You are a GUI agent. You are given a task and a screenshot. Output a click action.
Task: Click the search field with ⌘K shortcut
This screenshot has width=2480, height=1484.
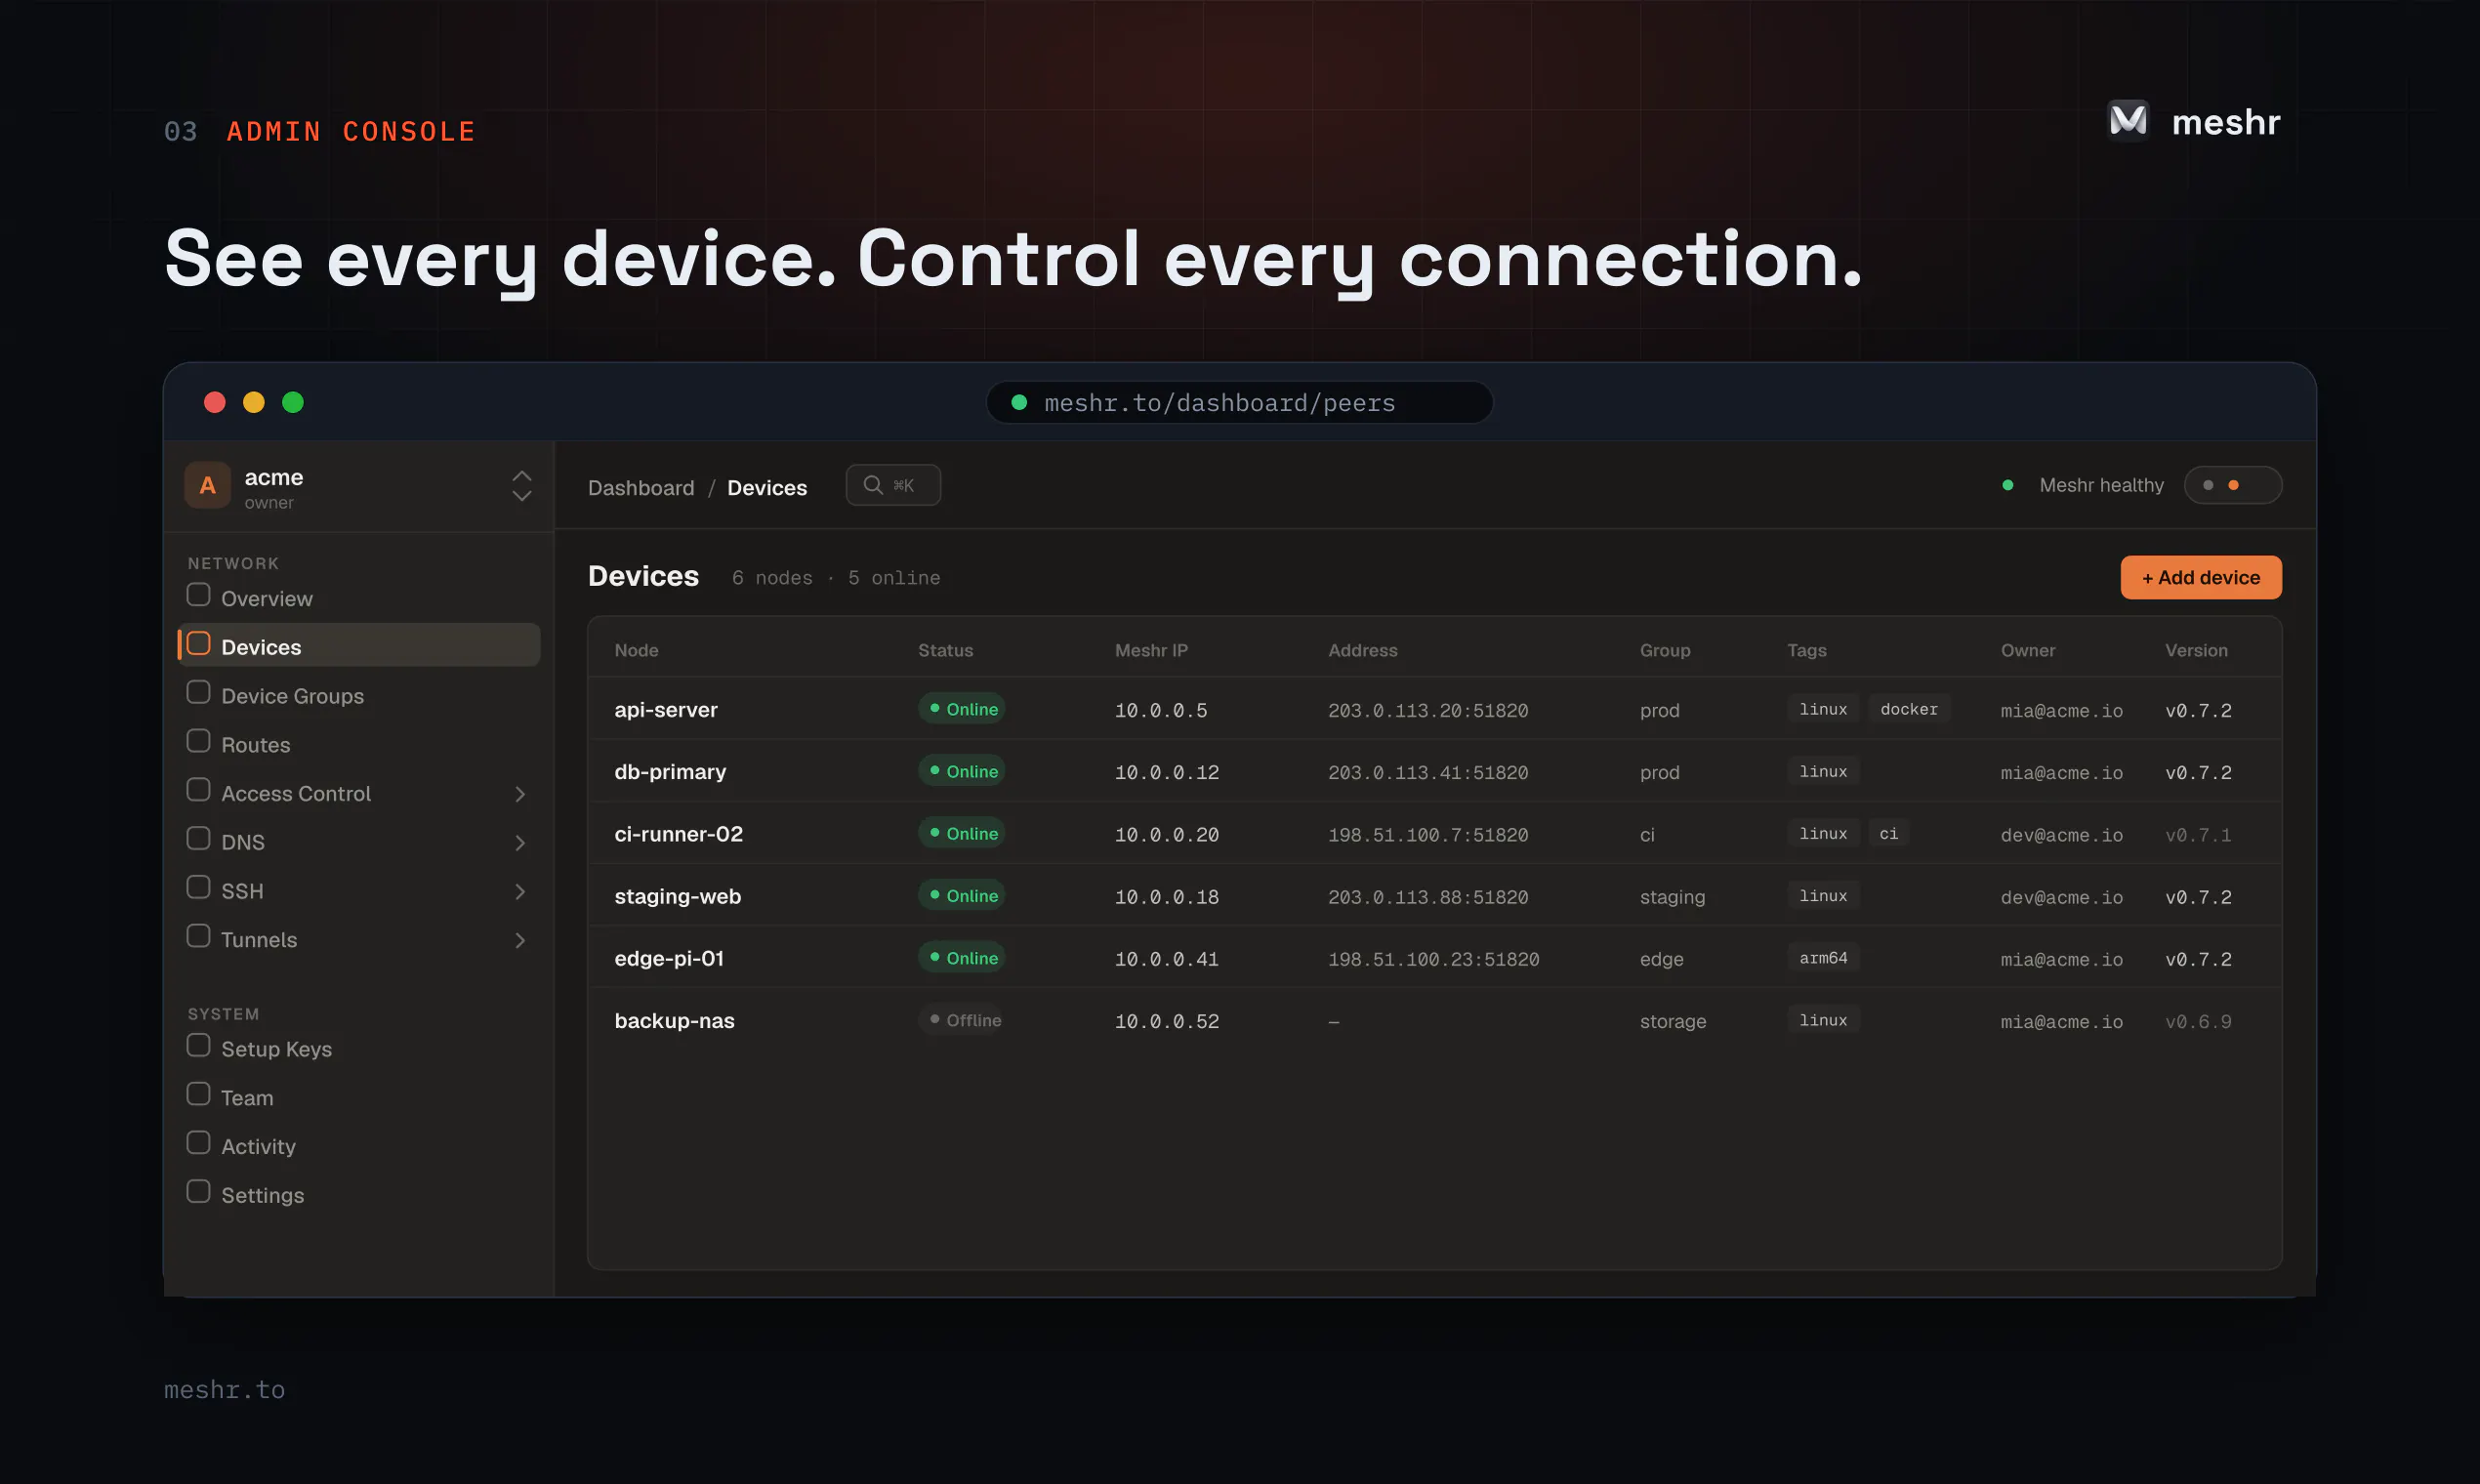click(x=893, y=485)
